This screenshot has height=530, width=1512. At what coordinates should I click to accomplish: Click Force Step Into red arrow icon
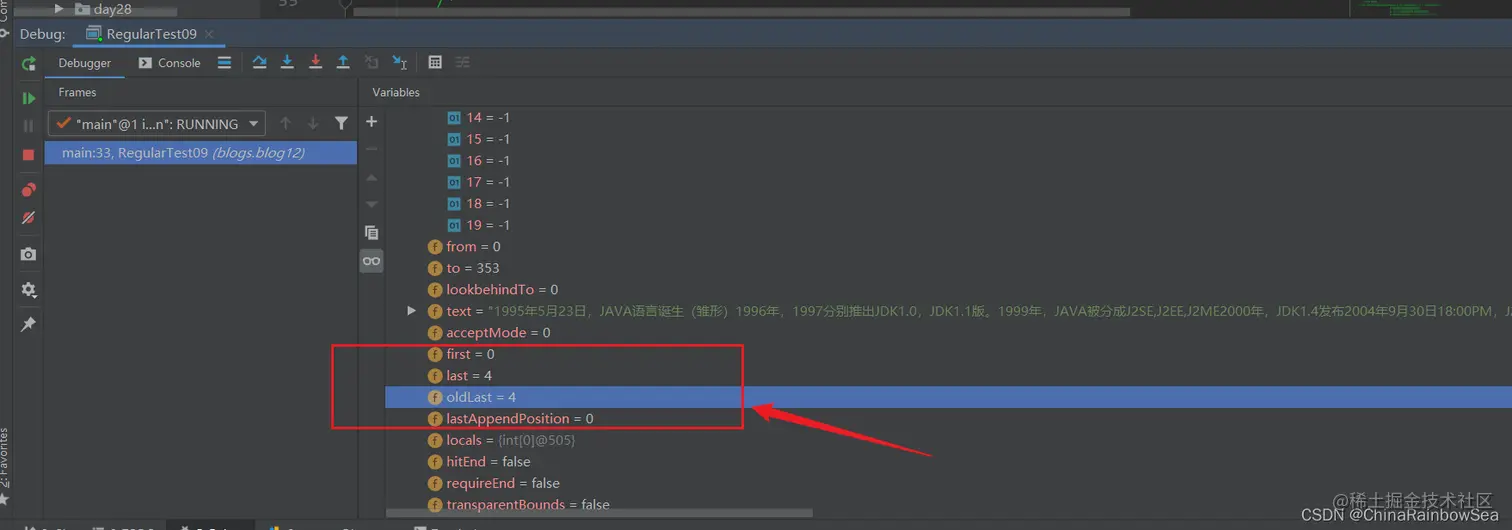(x=315, y=62)
